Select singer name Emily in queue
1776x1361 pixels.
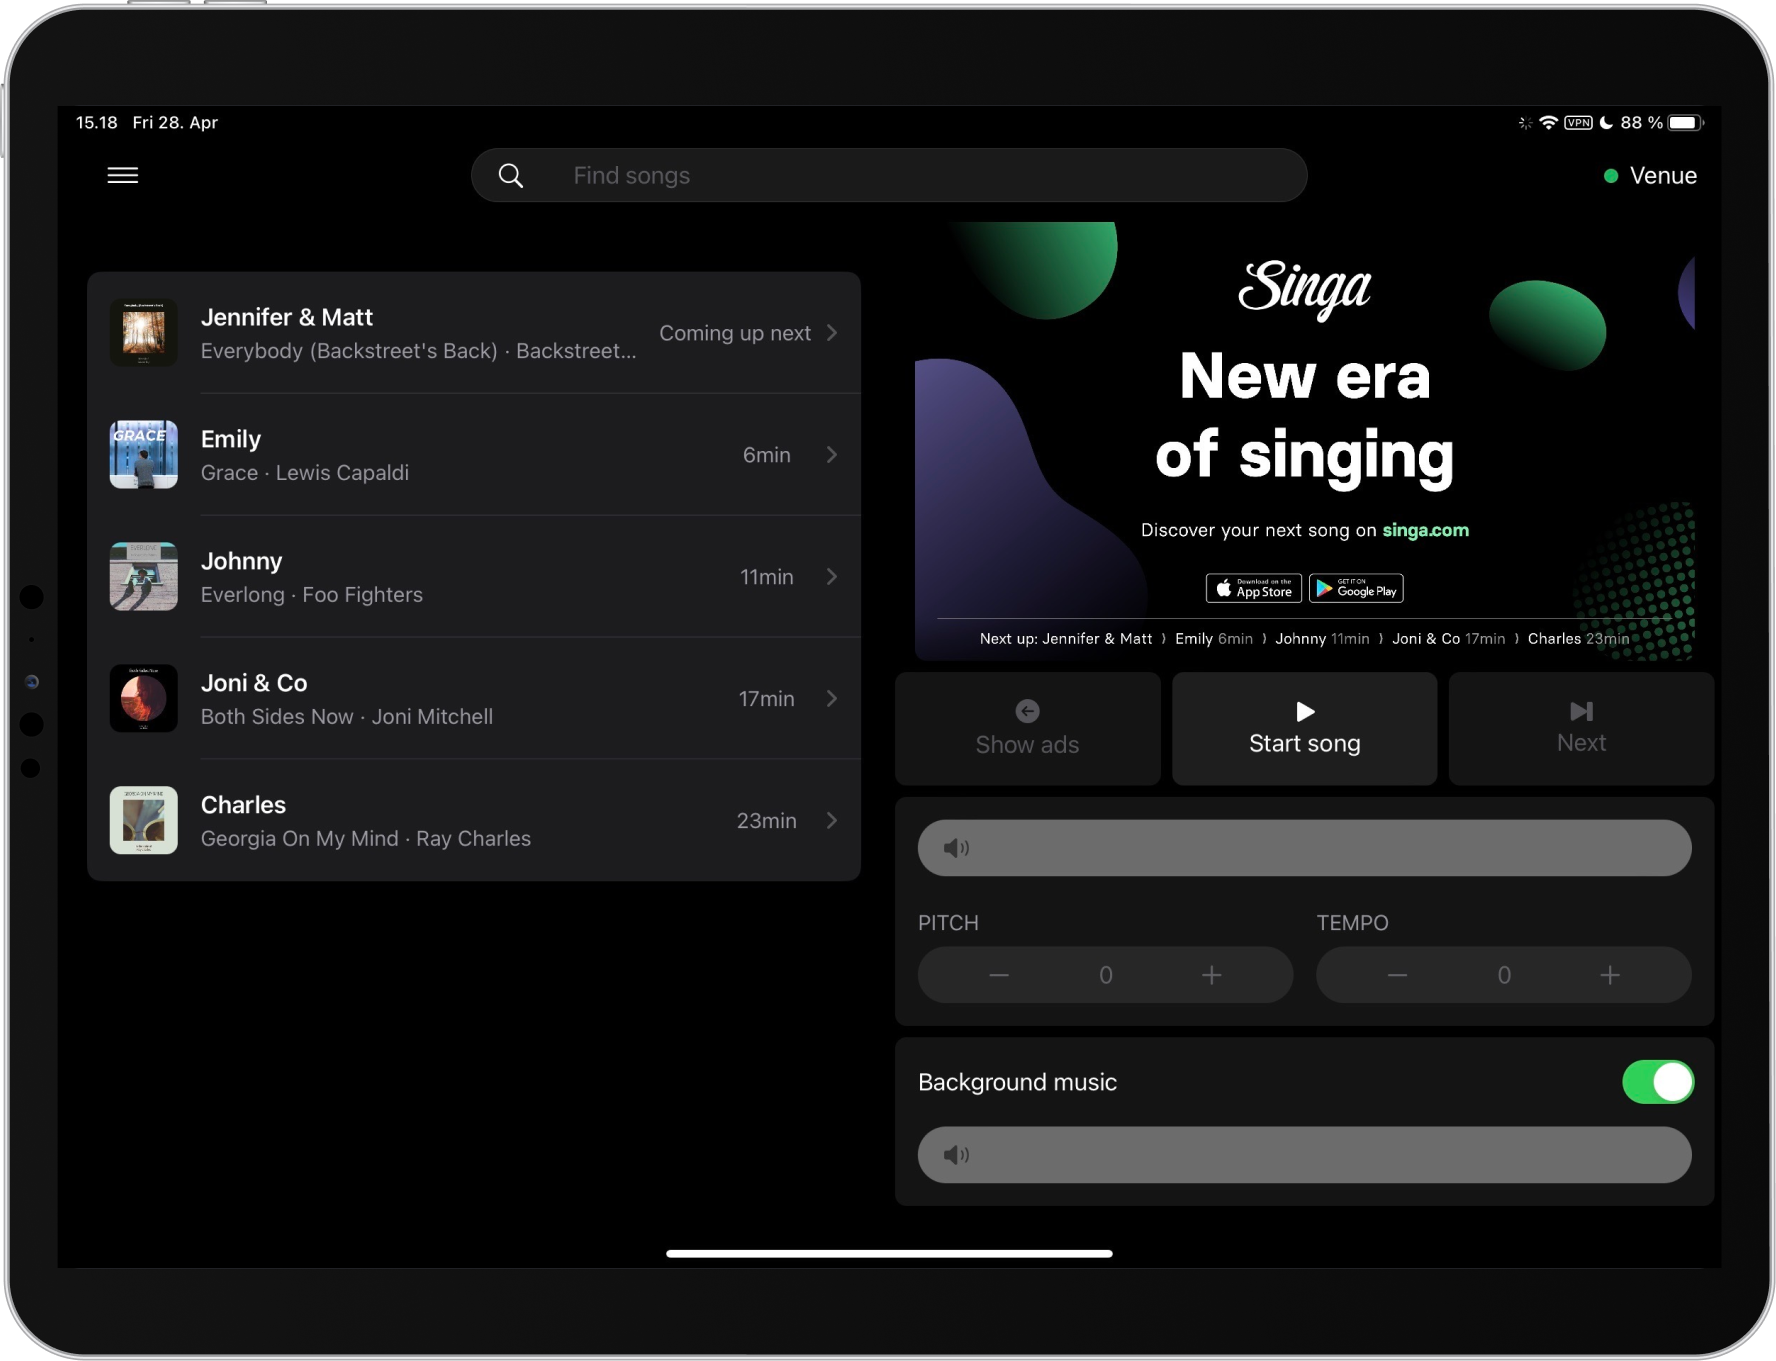pos(231,439)
